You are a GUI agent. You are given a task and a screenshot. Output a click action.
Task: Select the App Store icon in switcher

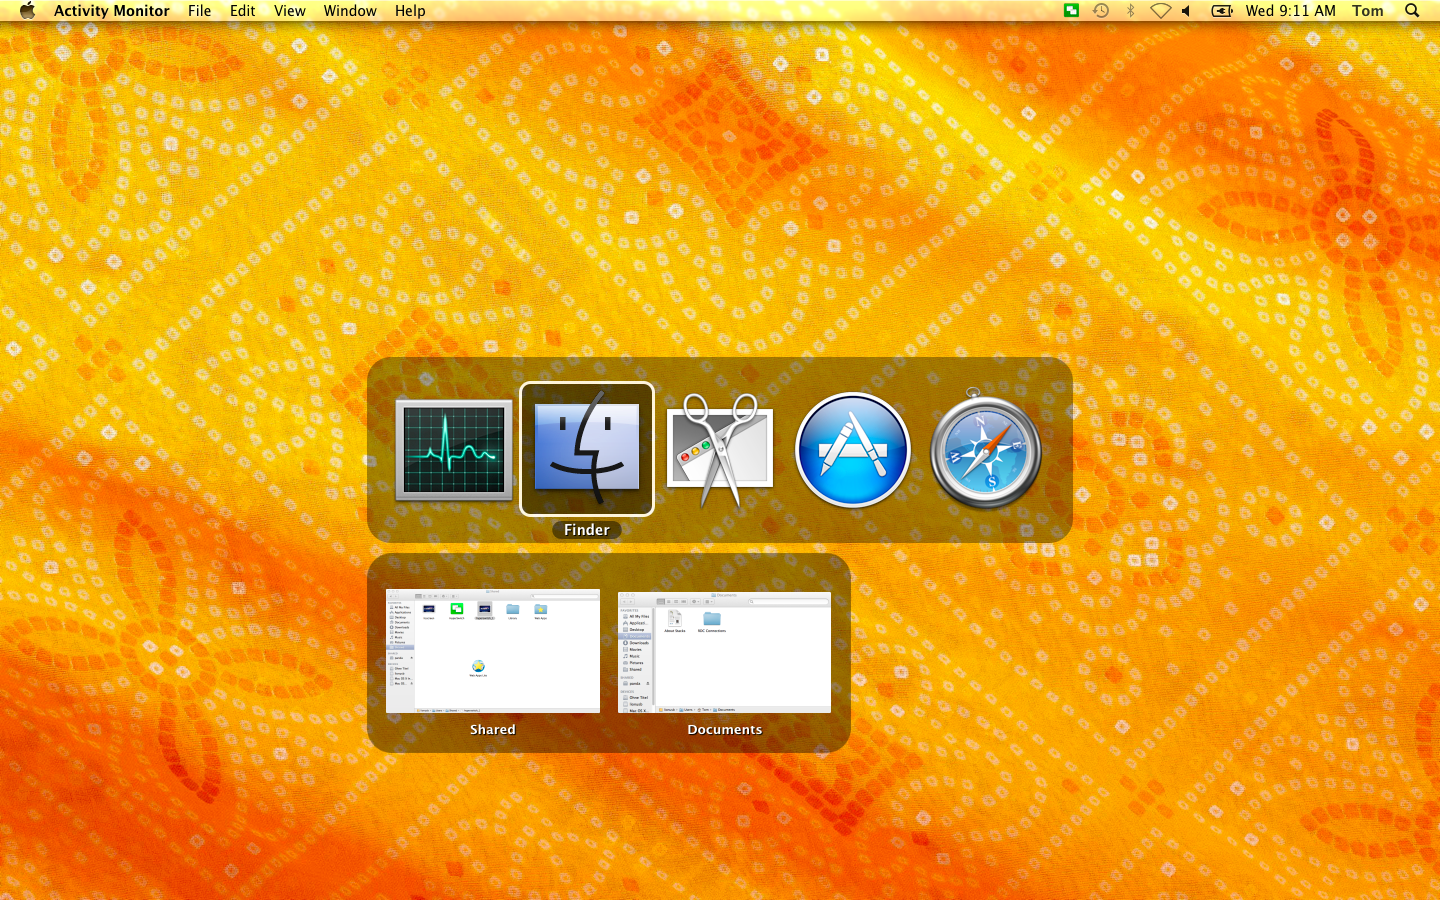pyautogui.click(x=853, y=450)
